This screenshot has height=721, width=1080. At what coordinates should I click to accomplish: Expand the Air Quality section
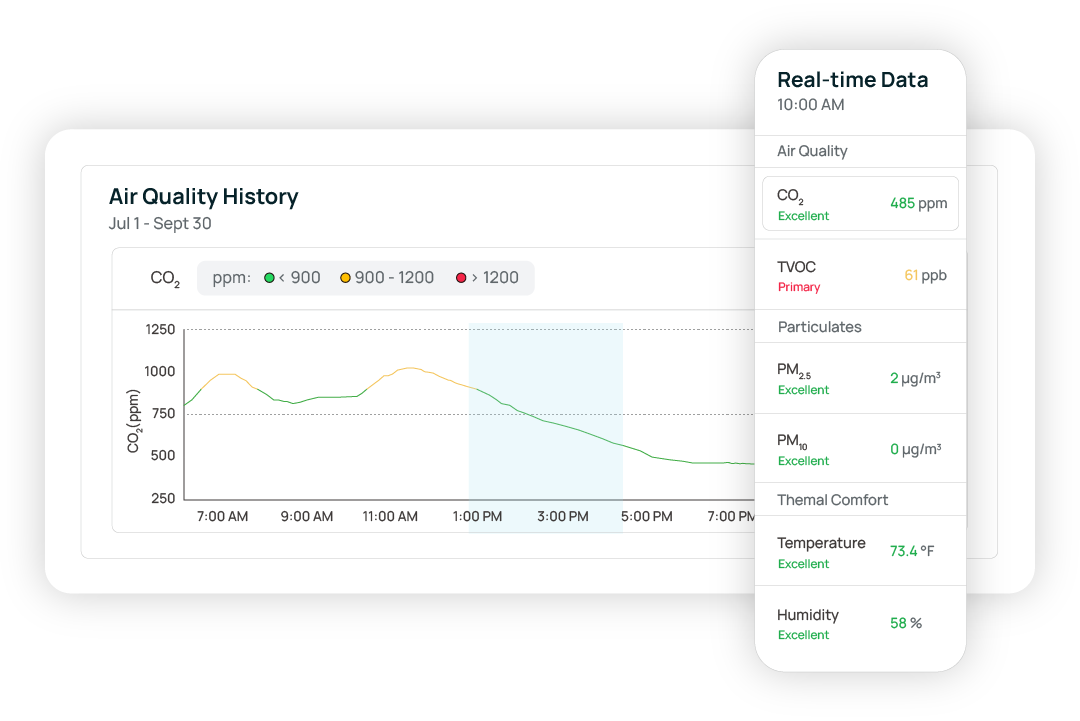click(812, 151)
